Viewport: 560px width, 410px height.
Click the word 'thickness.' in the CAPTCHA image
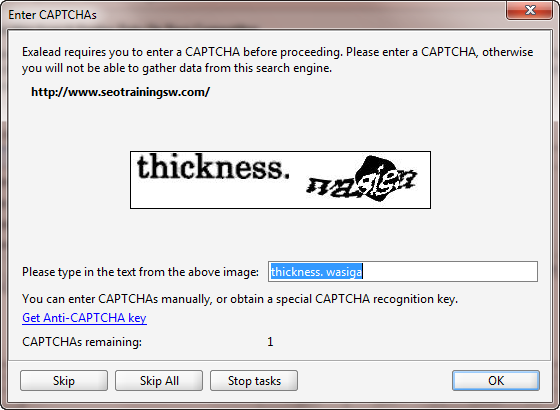point(213,167)
